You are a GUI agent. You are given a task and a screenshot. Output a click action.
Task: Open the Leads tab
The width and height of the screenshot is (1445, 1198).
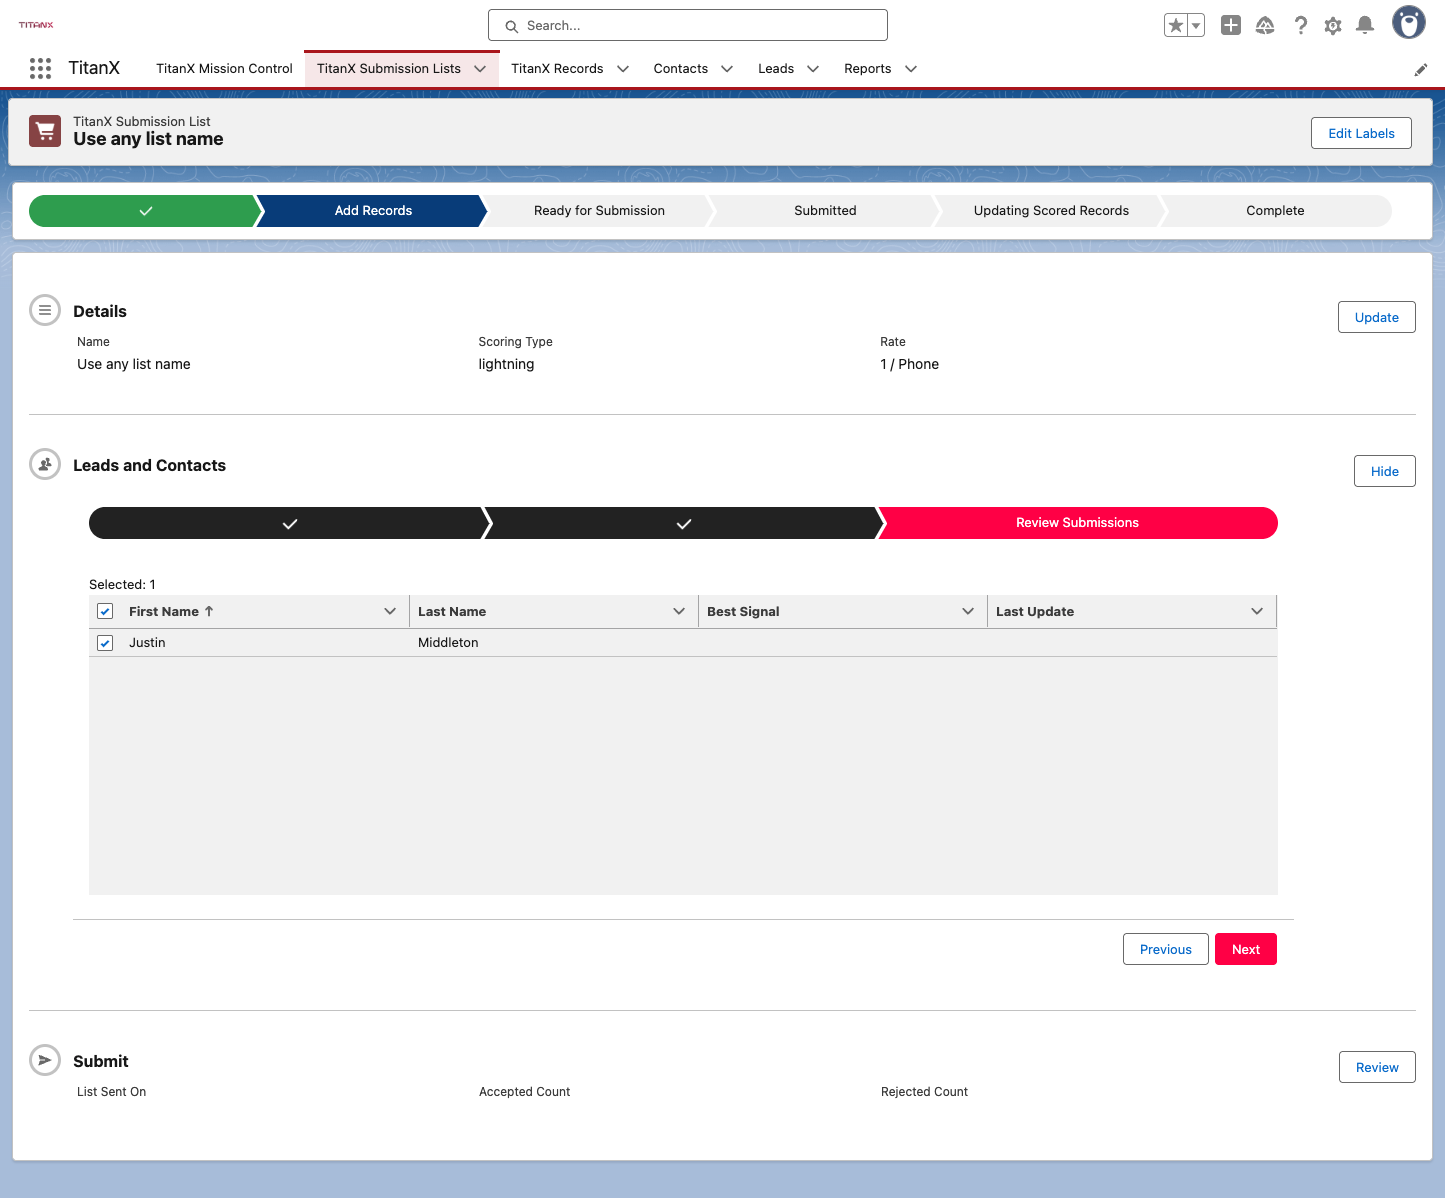point(776,69)
